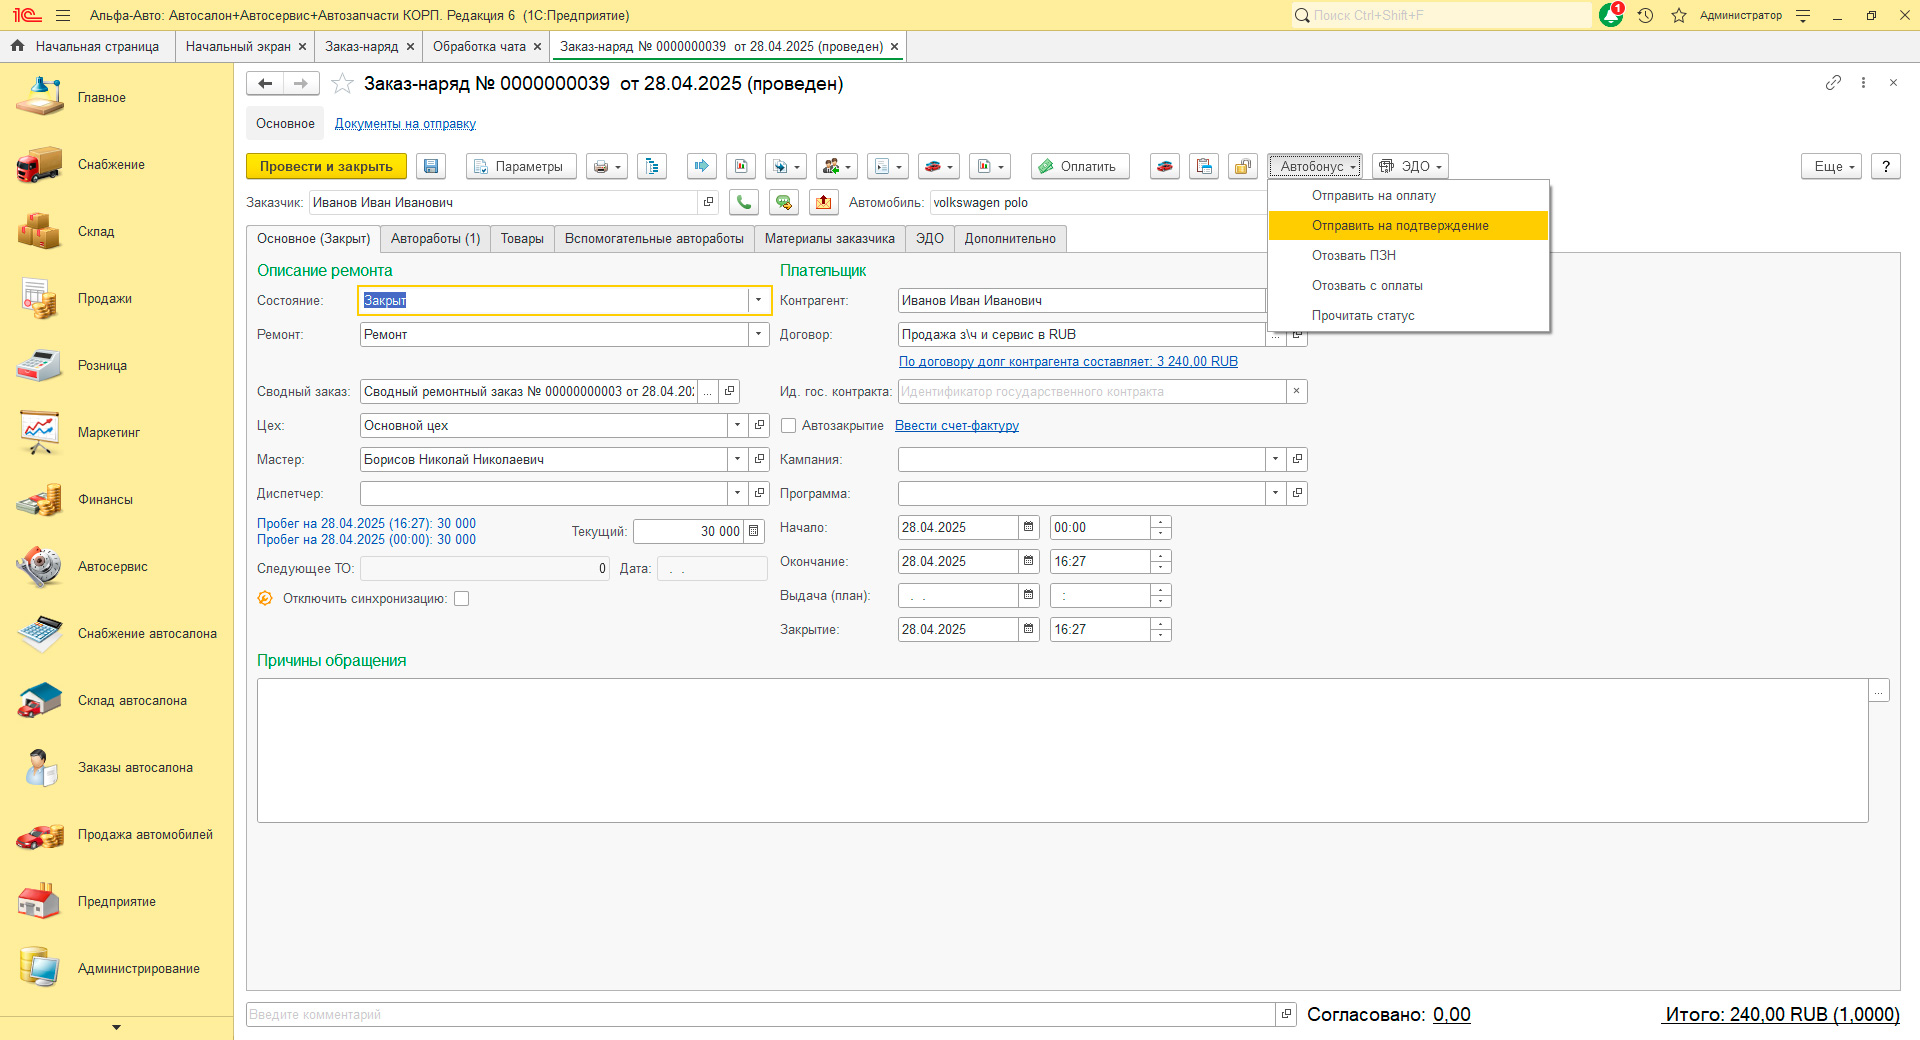Image resolution: width=1920 pixels, height=1040 pixels.
Task: Open Маркетинг section in sidebar
Action: pyautogui.click(x=116, y=433)
